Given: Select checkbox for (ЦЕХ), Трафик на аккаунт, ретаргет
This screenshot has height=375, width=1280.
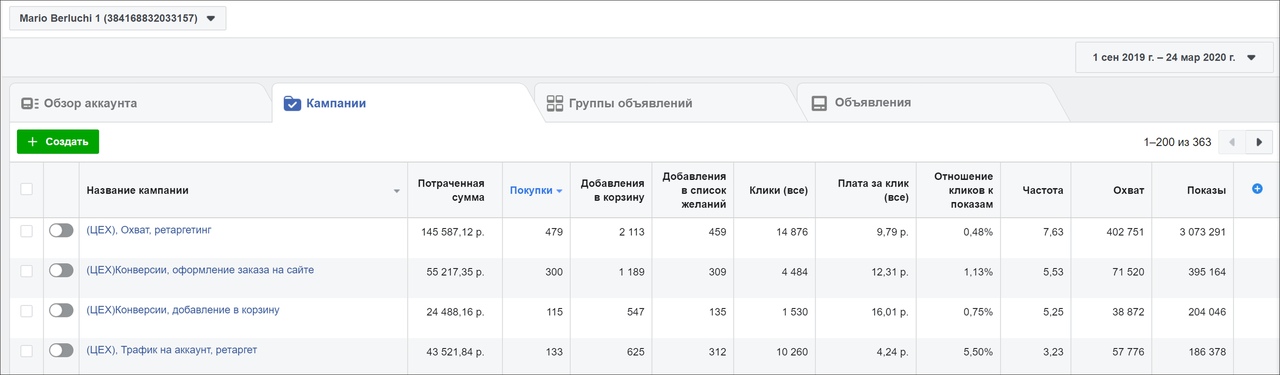Looking at the screenshot, I should click(x=27, y=351).
